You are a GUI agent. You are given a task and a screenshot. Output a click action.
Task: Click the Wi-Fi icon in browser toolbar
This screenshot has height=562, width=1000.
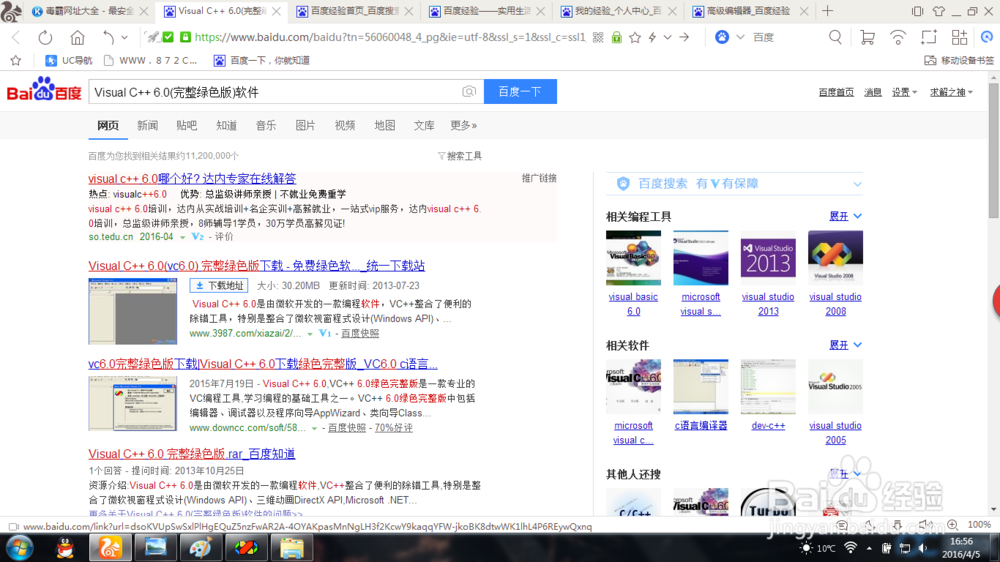(x=898, y=38)
